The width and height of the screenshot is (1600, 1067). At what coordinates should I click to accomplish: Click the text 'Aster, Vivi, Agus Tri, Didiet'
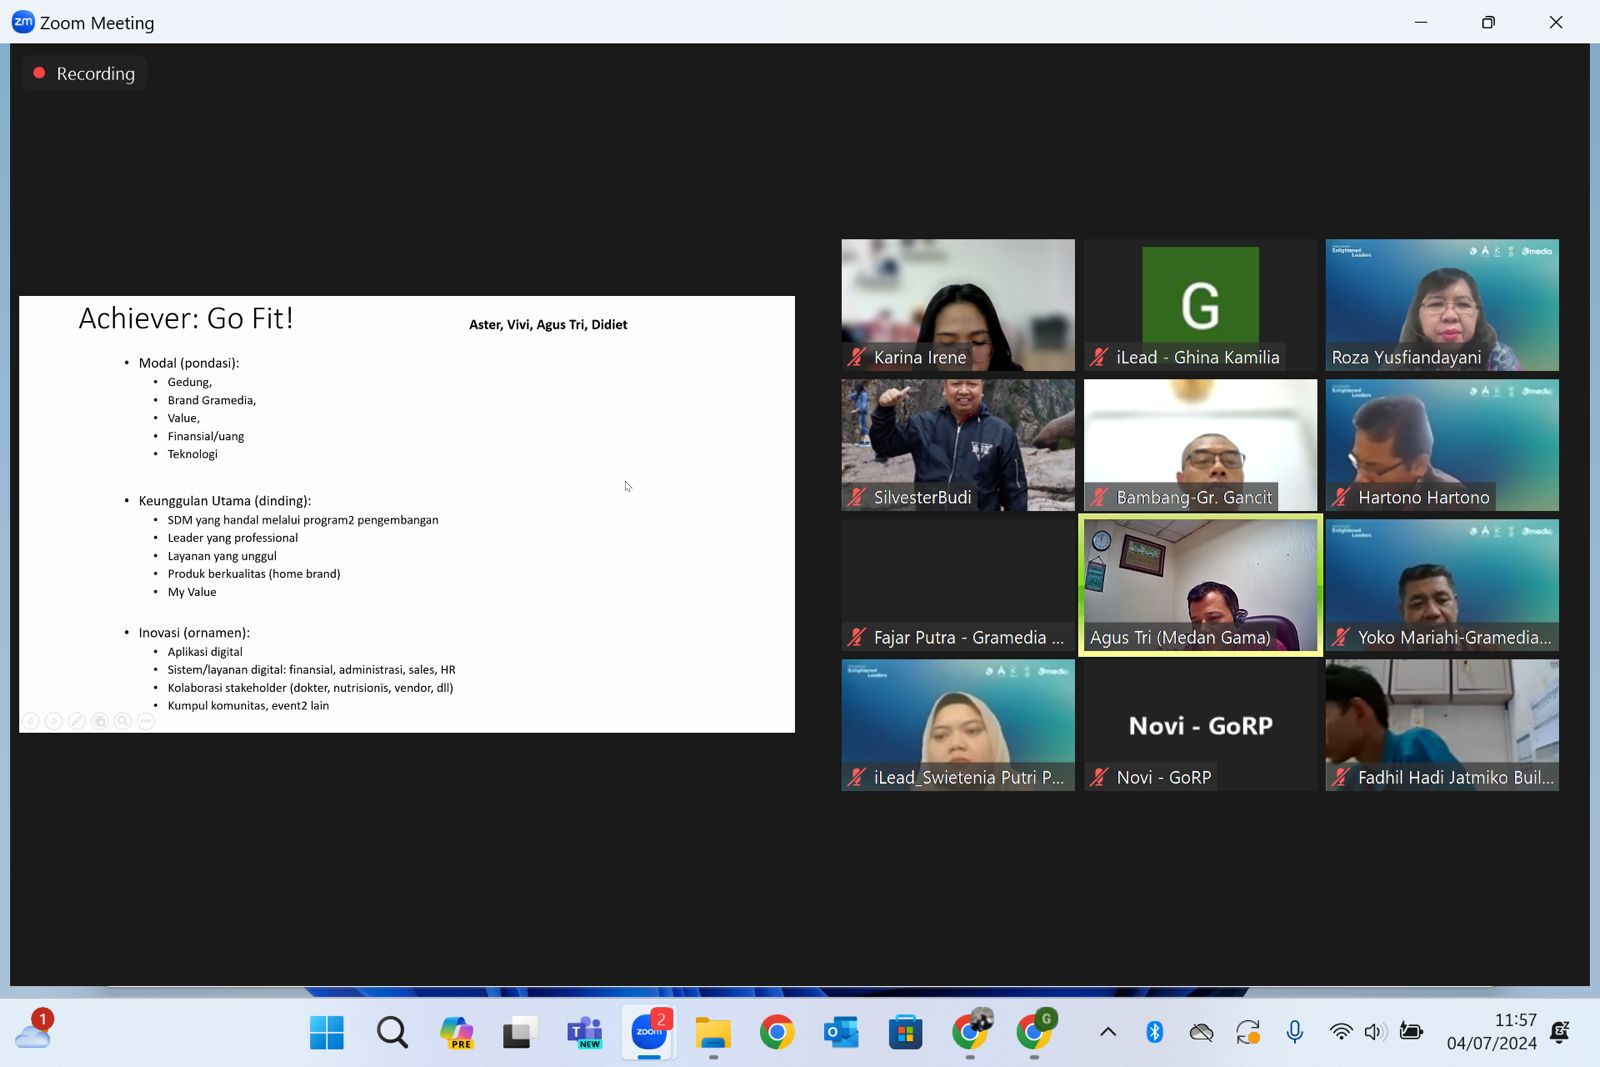pos(548,325)
